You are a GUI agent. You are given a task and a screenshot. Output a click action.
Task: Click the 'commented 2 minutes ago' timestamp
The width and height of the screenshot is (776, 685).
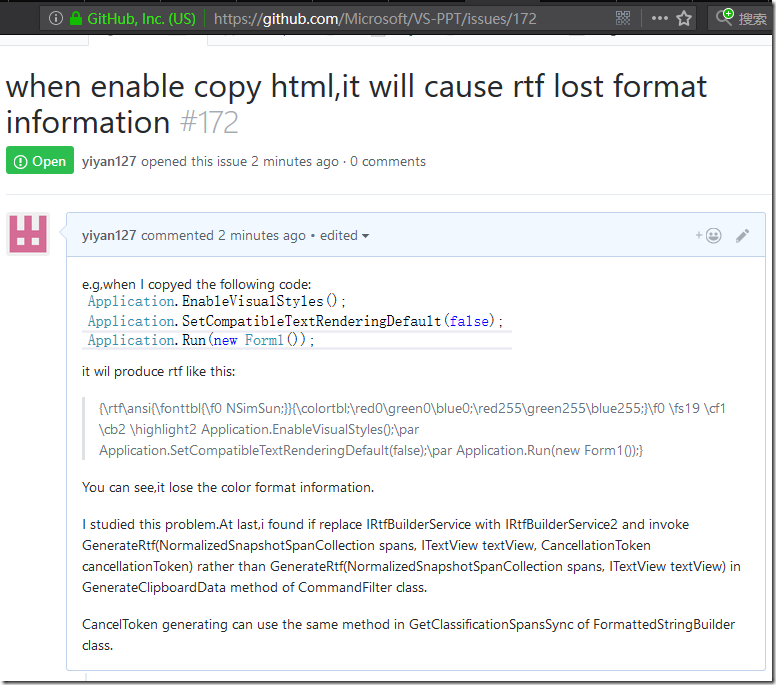pos(223,236)
